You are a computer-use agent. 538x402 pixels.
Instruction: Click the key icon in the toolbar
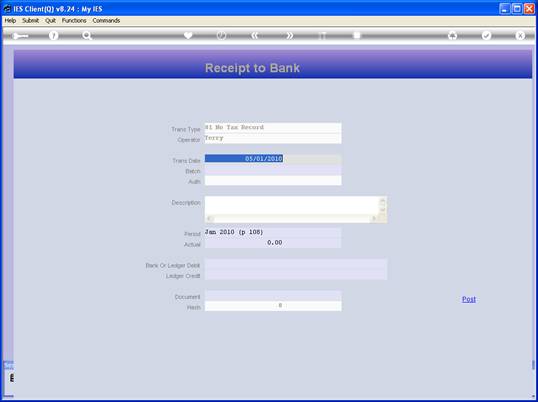[x=20, y=36]
